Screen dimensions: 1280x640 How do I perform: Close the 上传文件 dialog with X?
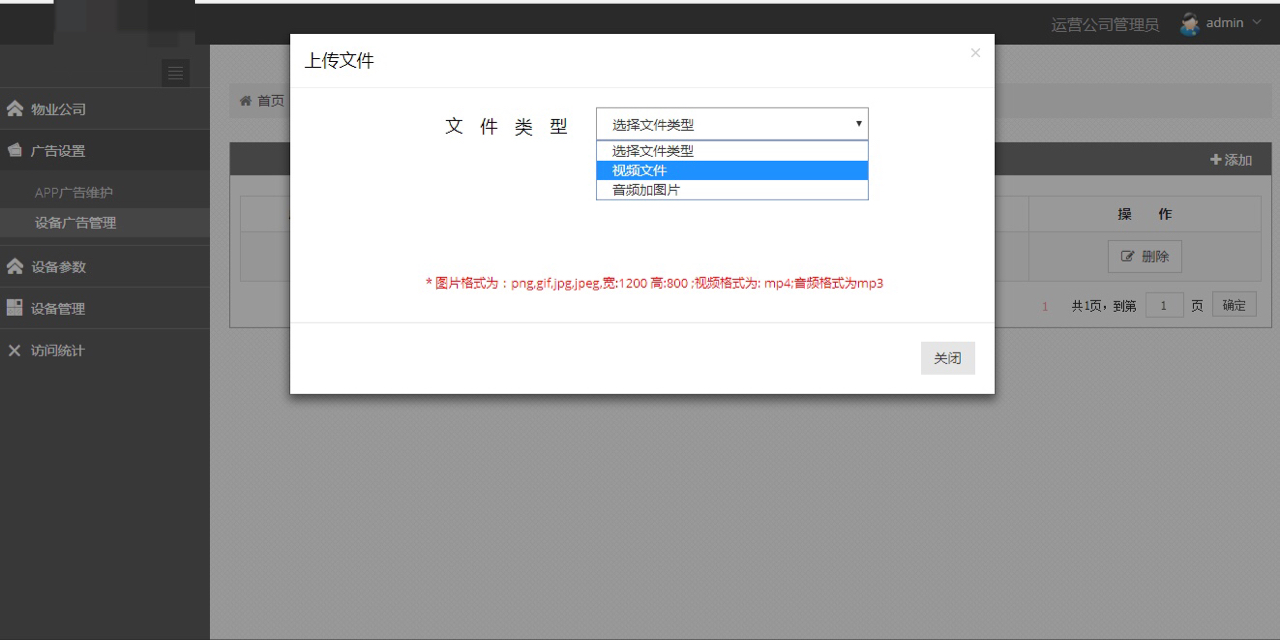975,53
